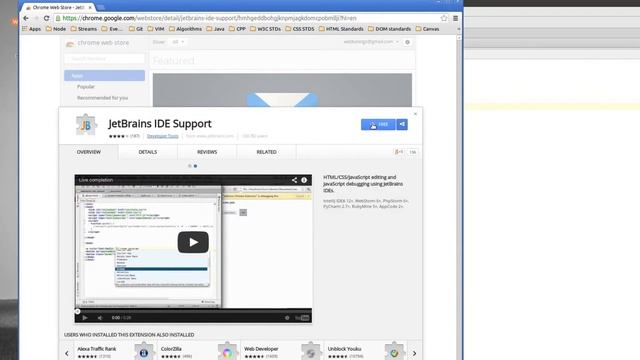
Task: Open the Algorithms bookmarks folder
Action: point(185,29)
